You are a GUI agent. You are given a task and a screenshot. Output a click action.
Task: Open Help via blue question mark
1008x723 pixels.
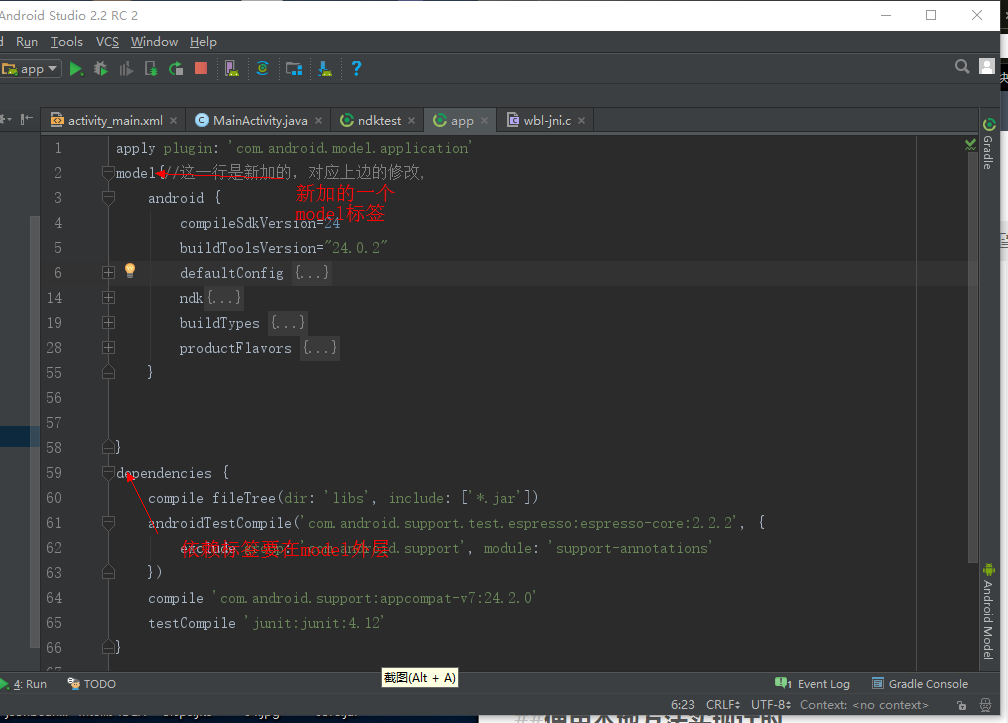pos(356,69)
